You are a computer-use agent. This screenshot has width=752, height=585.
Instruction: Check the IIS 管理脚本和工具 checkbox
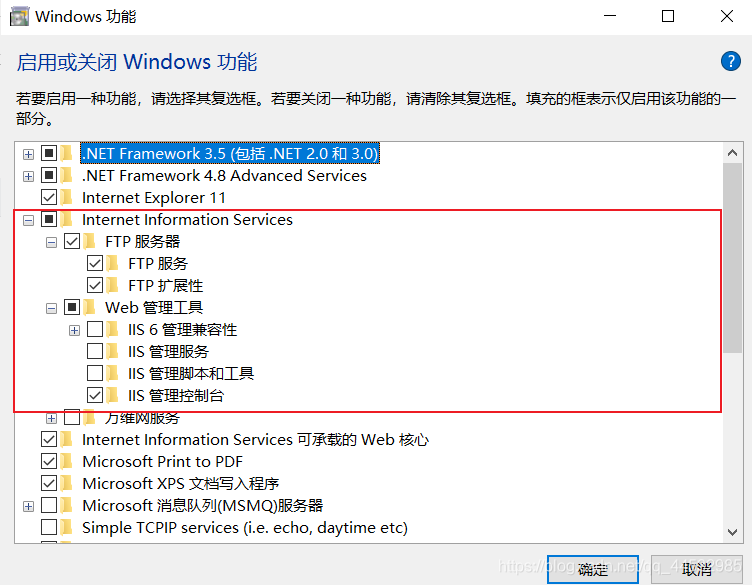[x=95, y=374]
